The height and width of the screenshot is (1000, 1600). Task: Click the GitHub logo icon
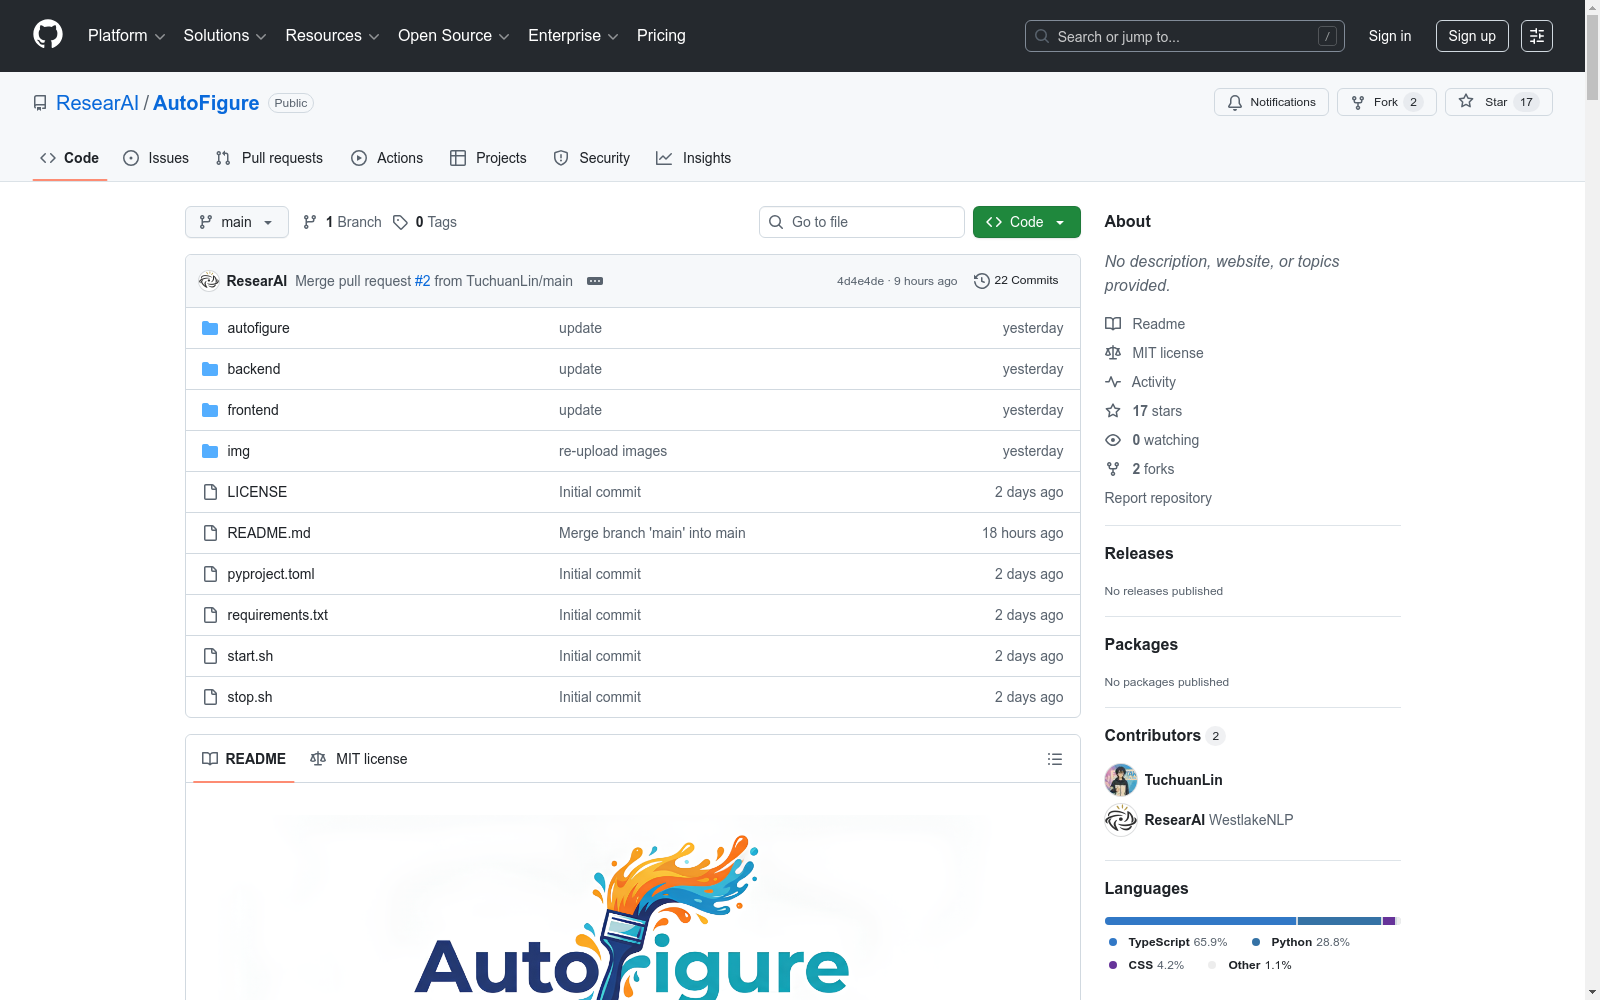[x=48, y=35]
